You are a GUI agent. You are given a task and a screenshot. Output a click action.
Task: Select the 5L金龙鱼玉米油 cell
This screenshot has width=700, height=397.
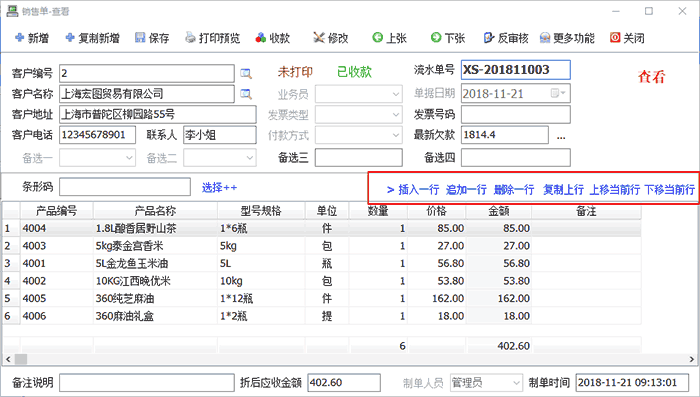pos(155,263)
